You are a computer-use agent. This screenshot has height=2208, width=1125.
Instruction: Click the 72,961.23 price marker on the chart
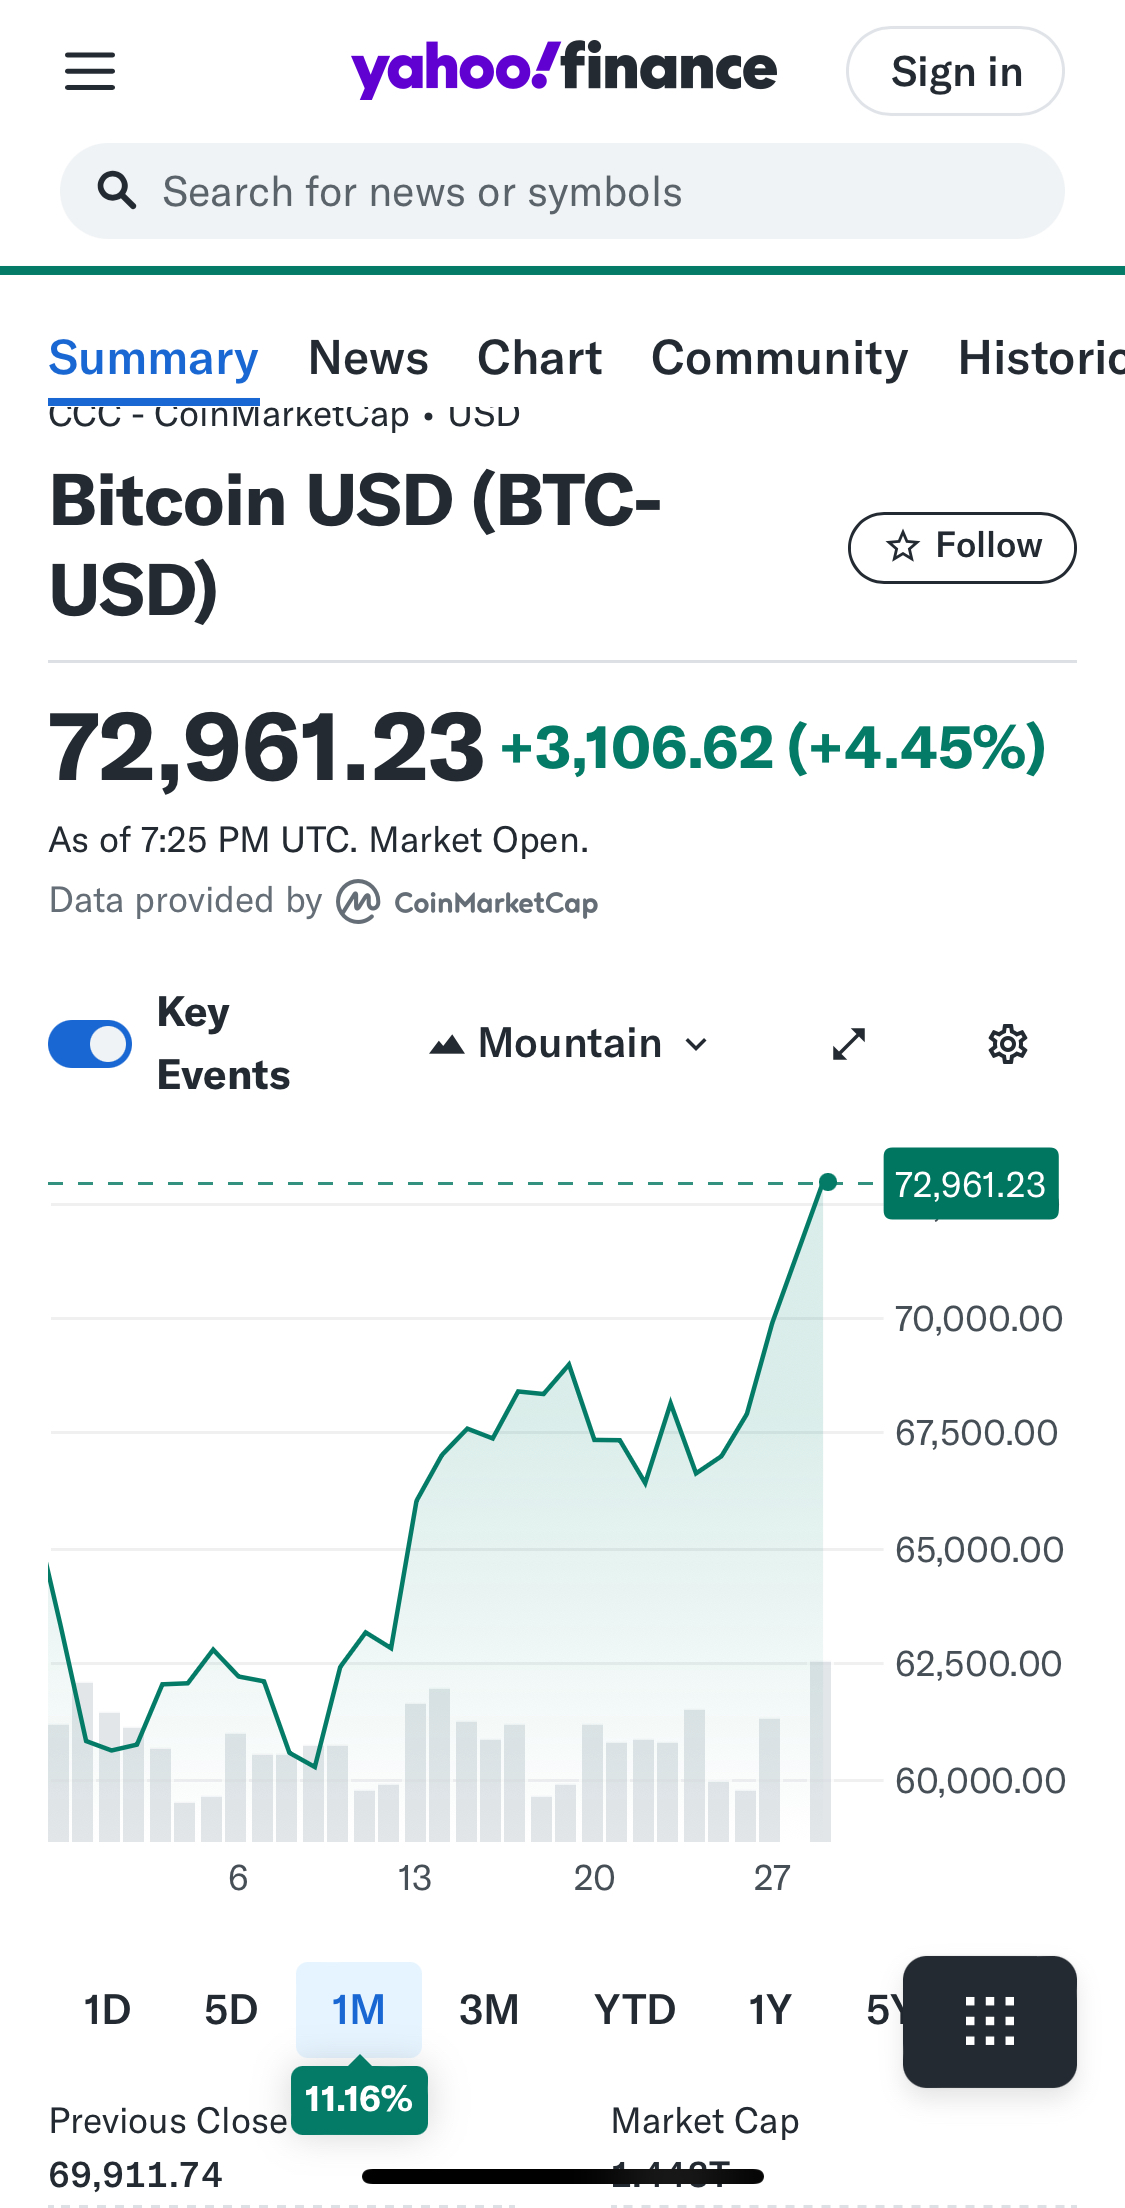(970, 1184)
